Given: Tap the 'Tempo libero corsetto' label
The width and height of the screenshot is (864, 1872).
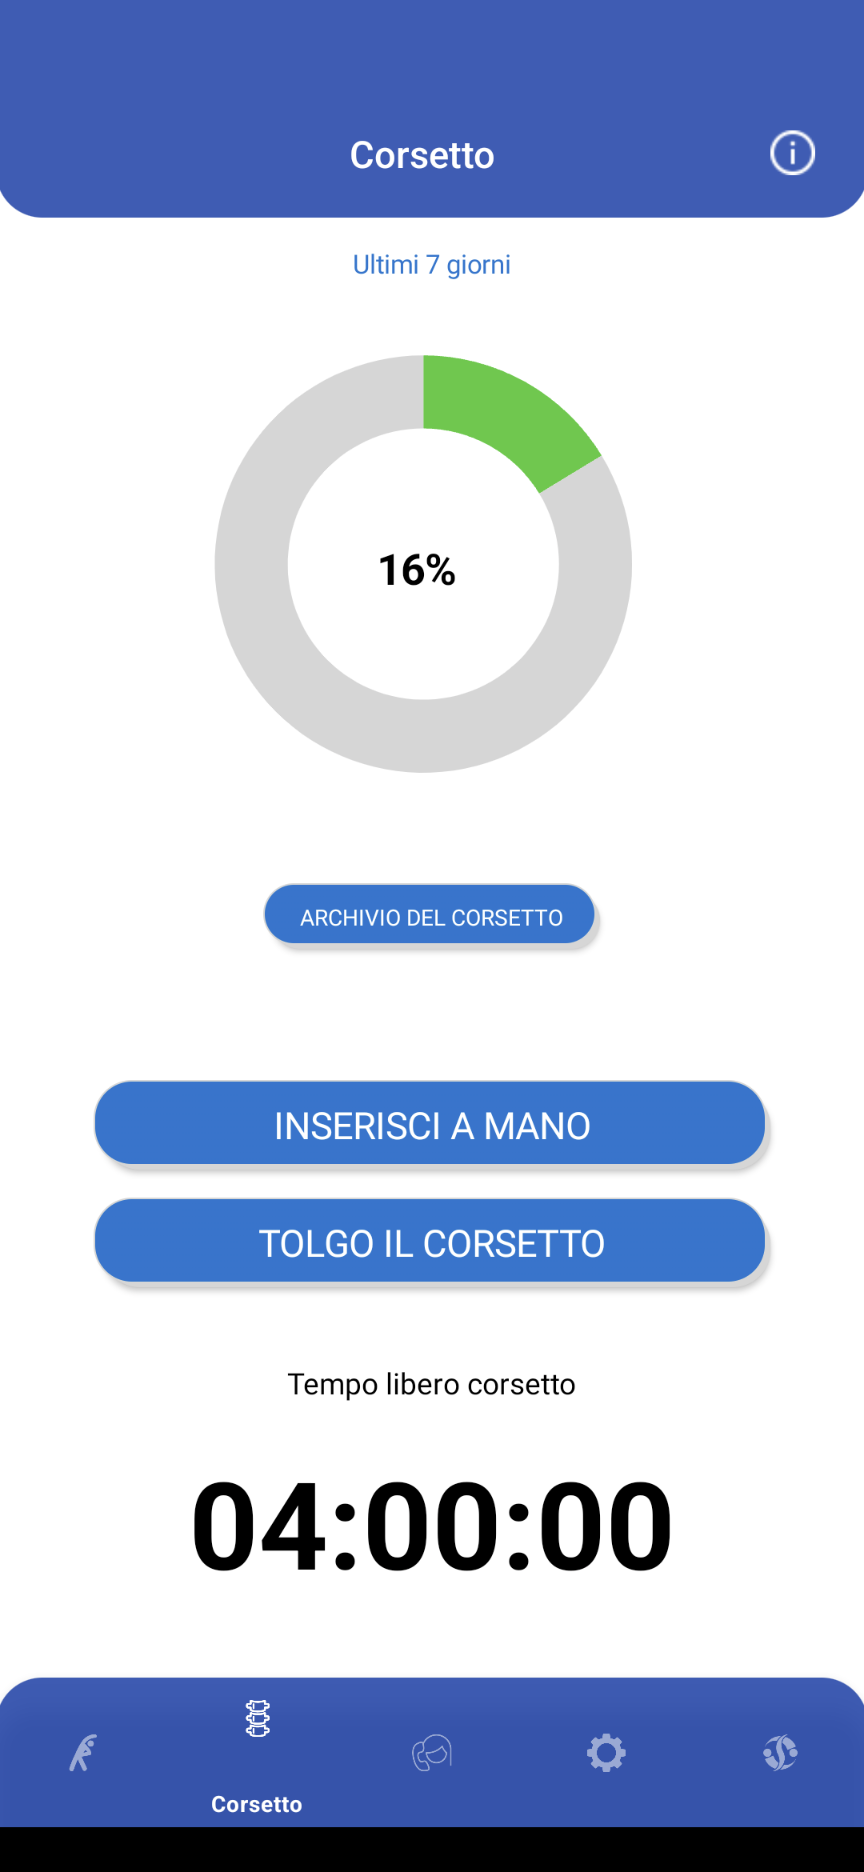Looking at the screenshot, I should pos(432,1384).
